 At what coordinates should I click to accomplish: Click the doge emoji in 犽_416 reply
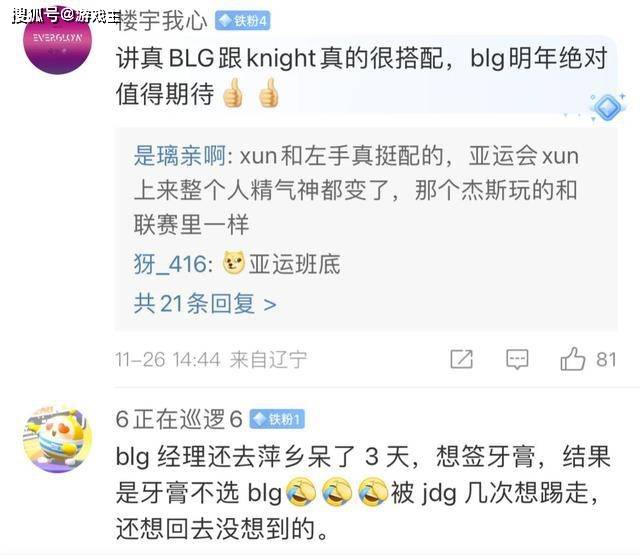pyautogui.click(x=234, y=263)
